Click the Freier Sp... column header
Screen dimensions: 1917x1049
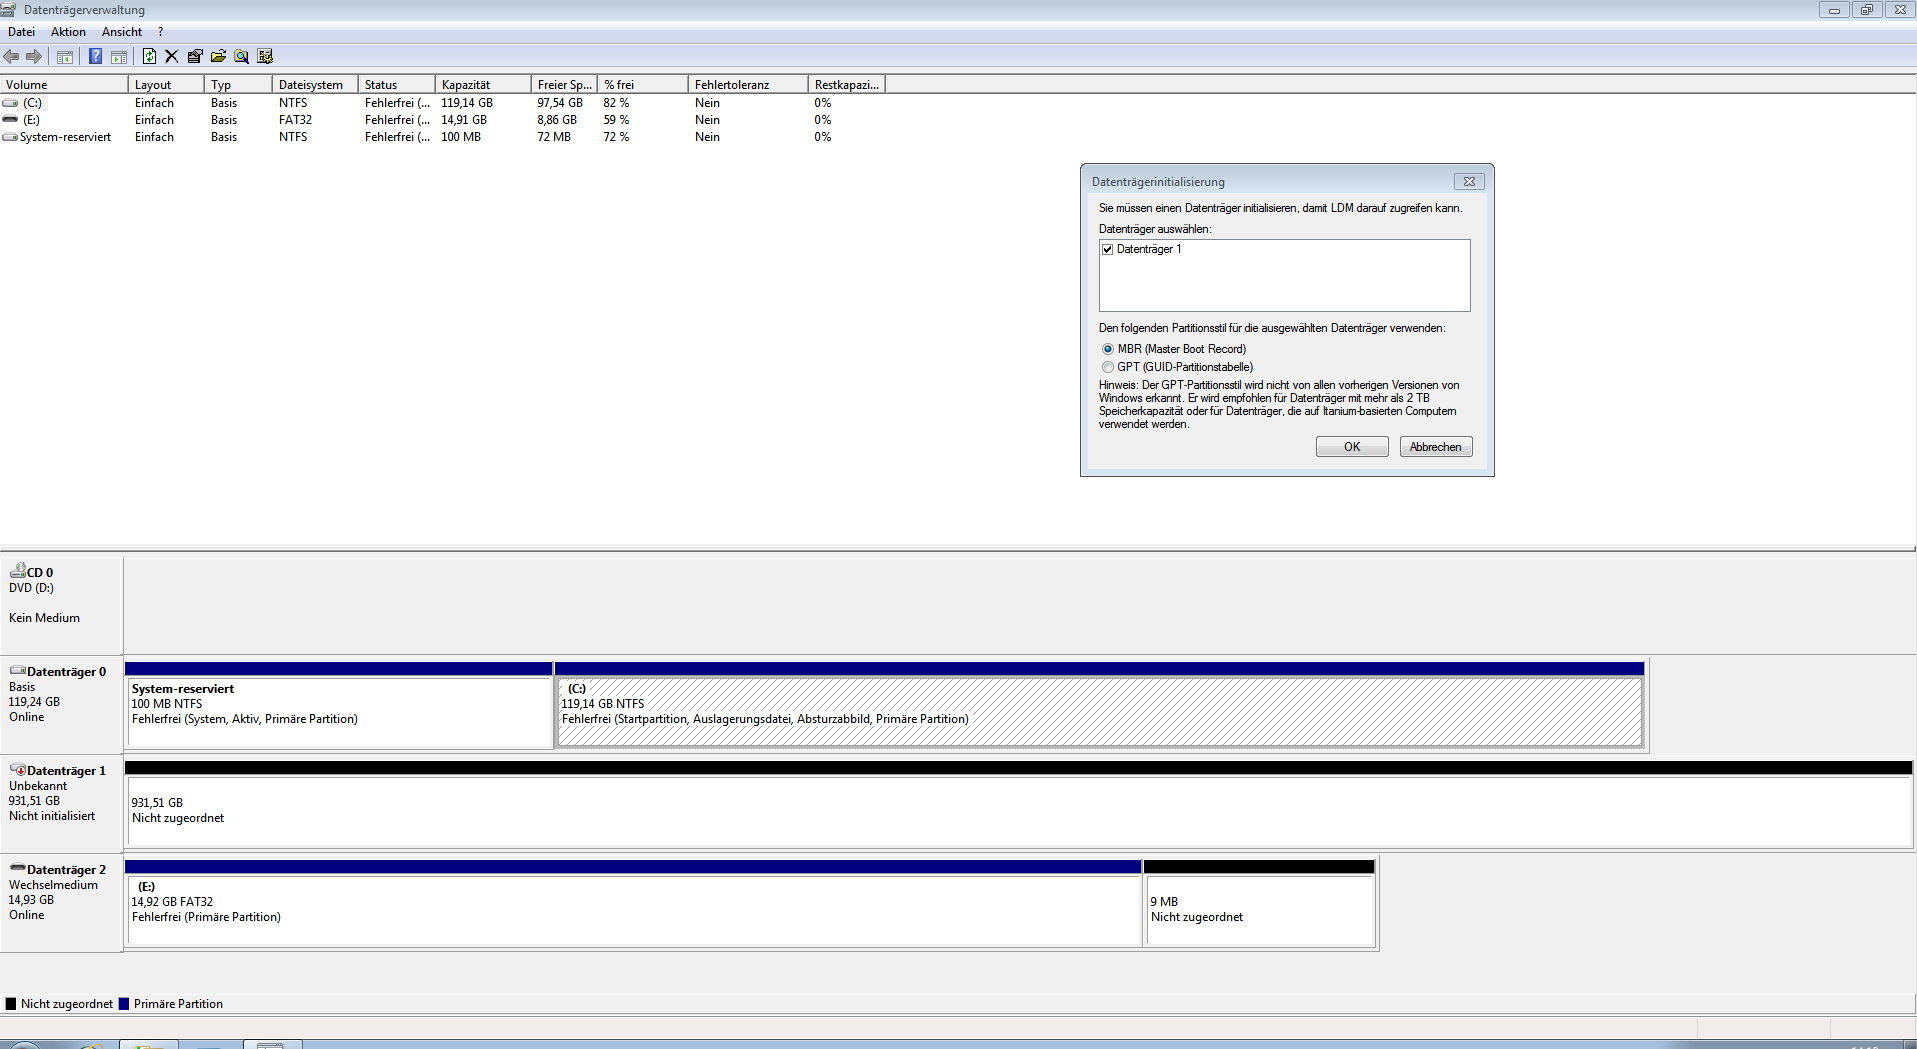tap(564, 85)
